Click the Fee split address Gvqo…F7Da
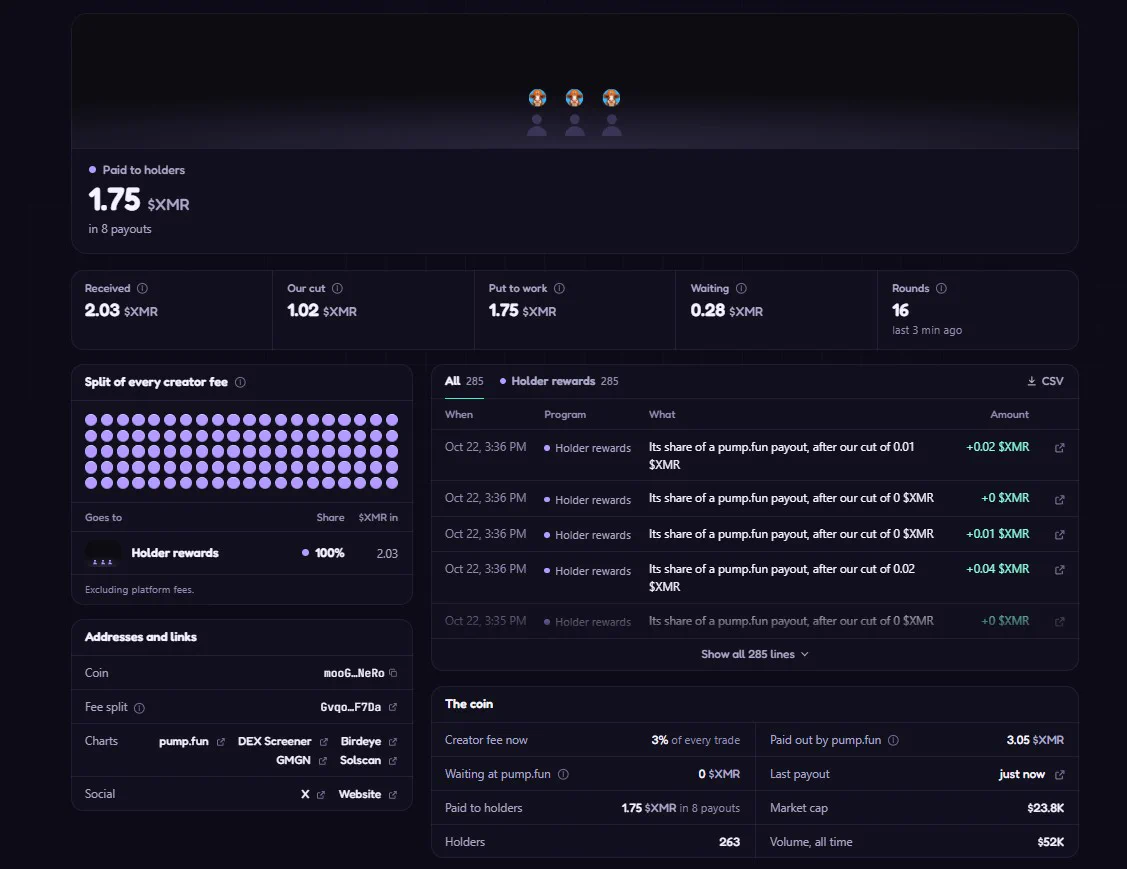1127x869 pixels. click(350, 707)
